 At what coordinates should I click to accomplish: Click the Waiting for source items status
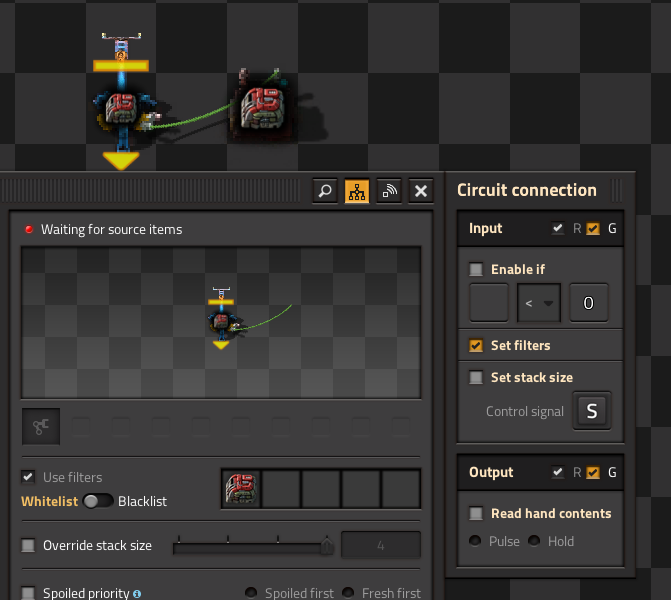tap(111, 229)
